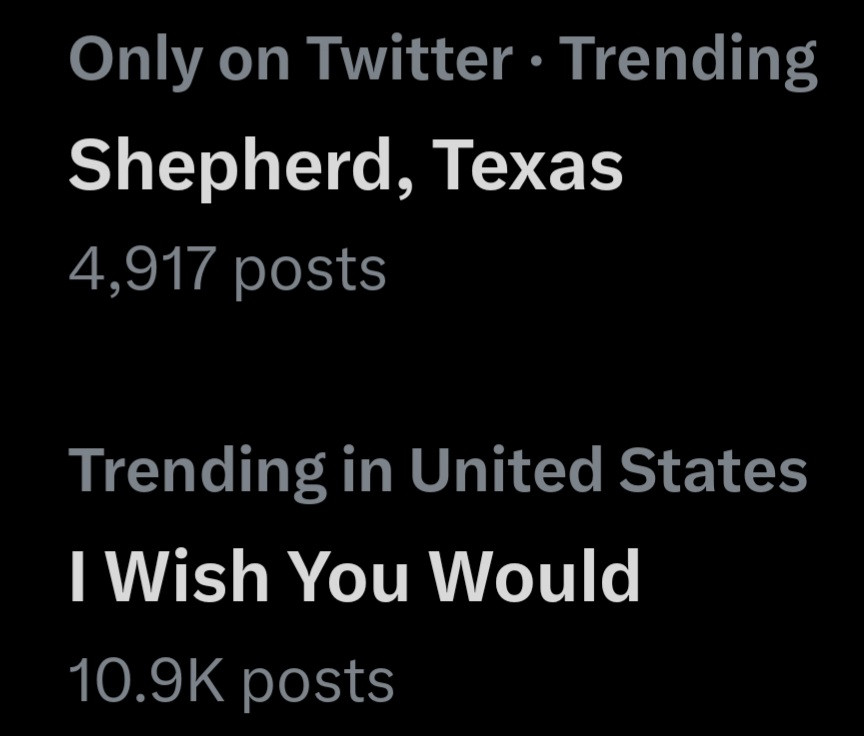Click the Only on Twitter text

point(290,61)
